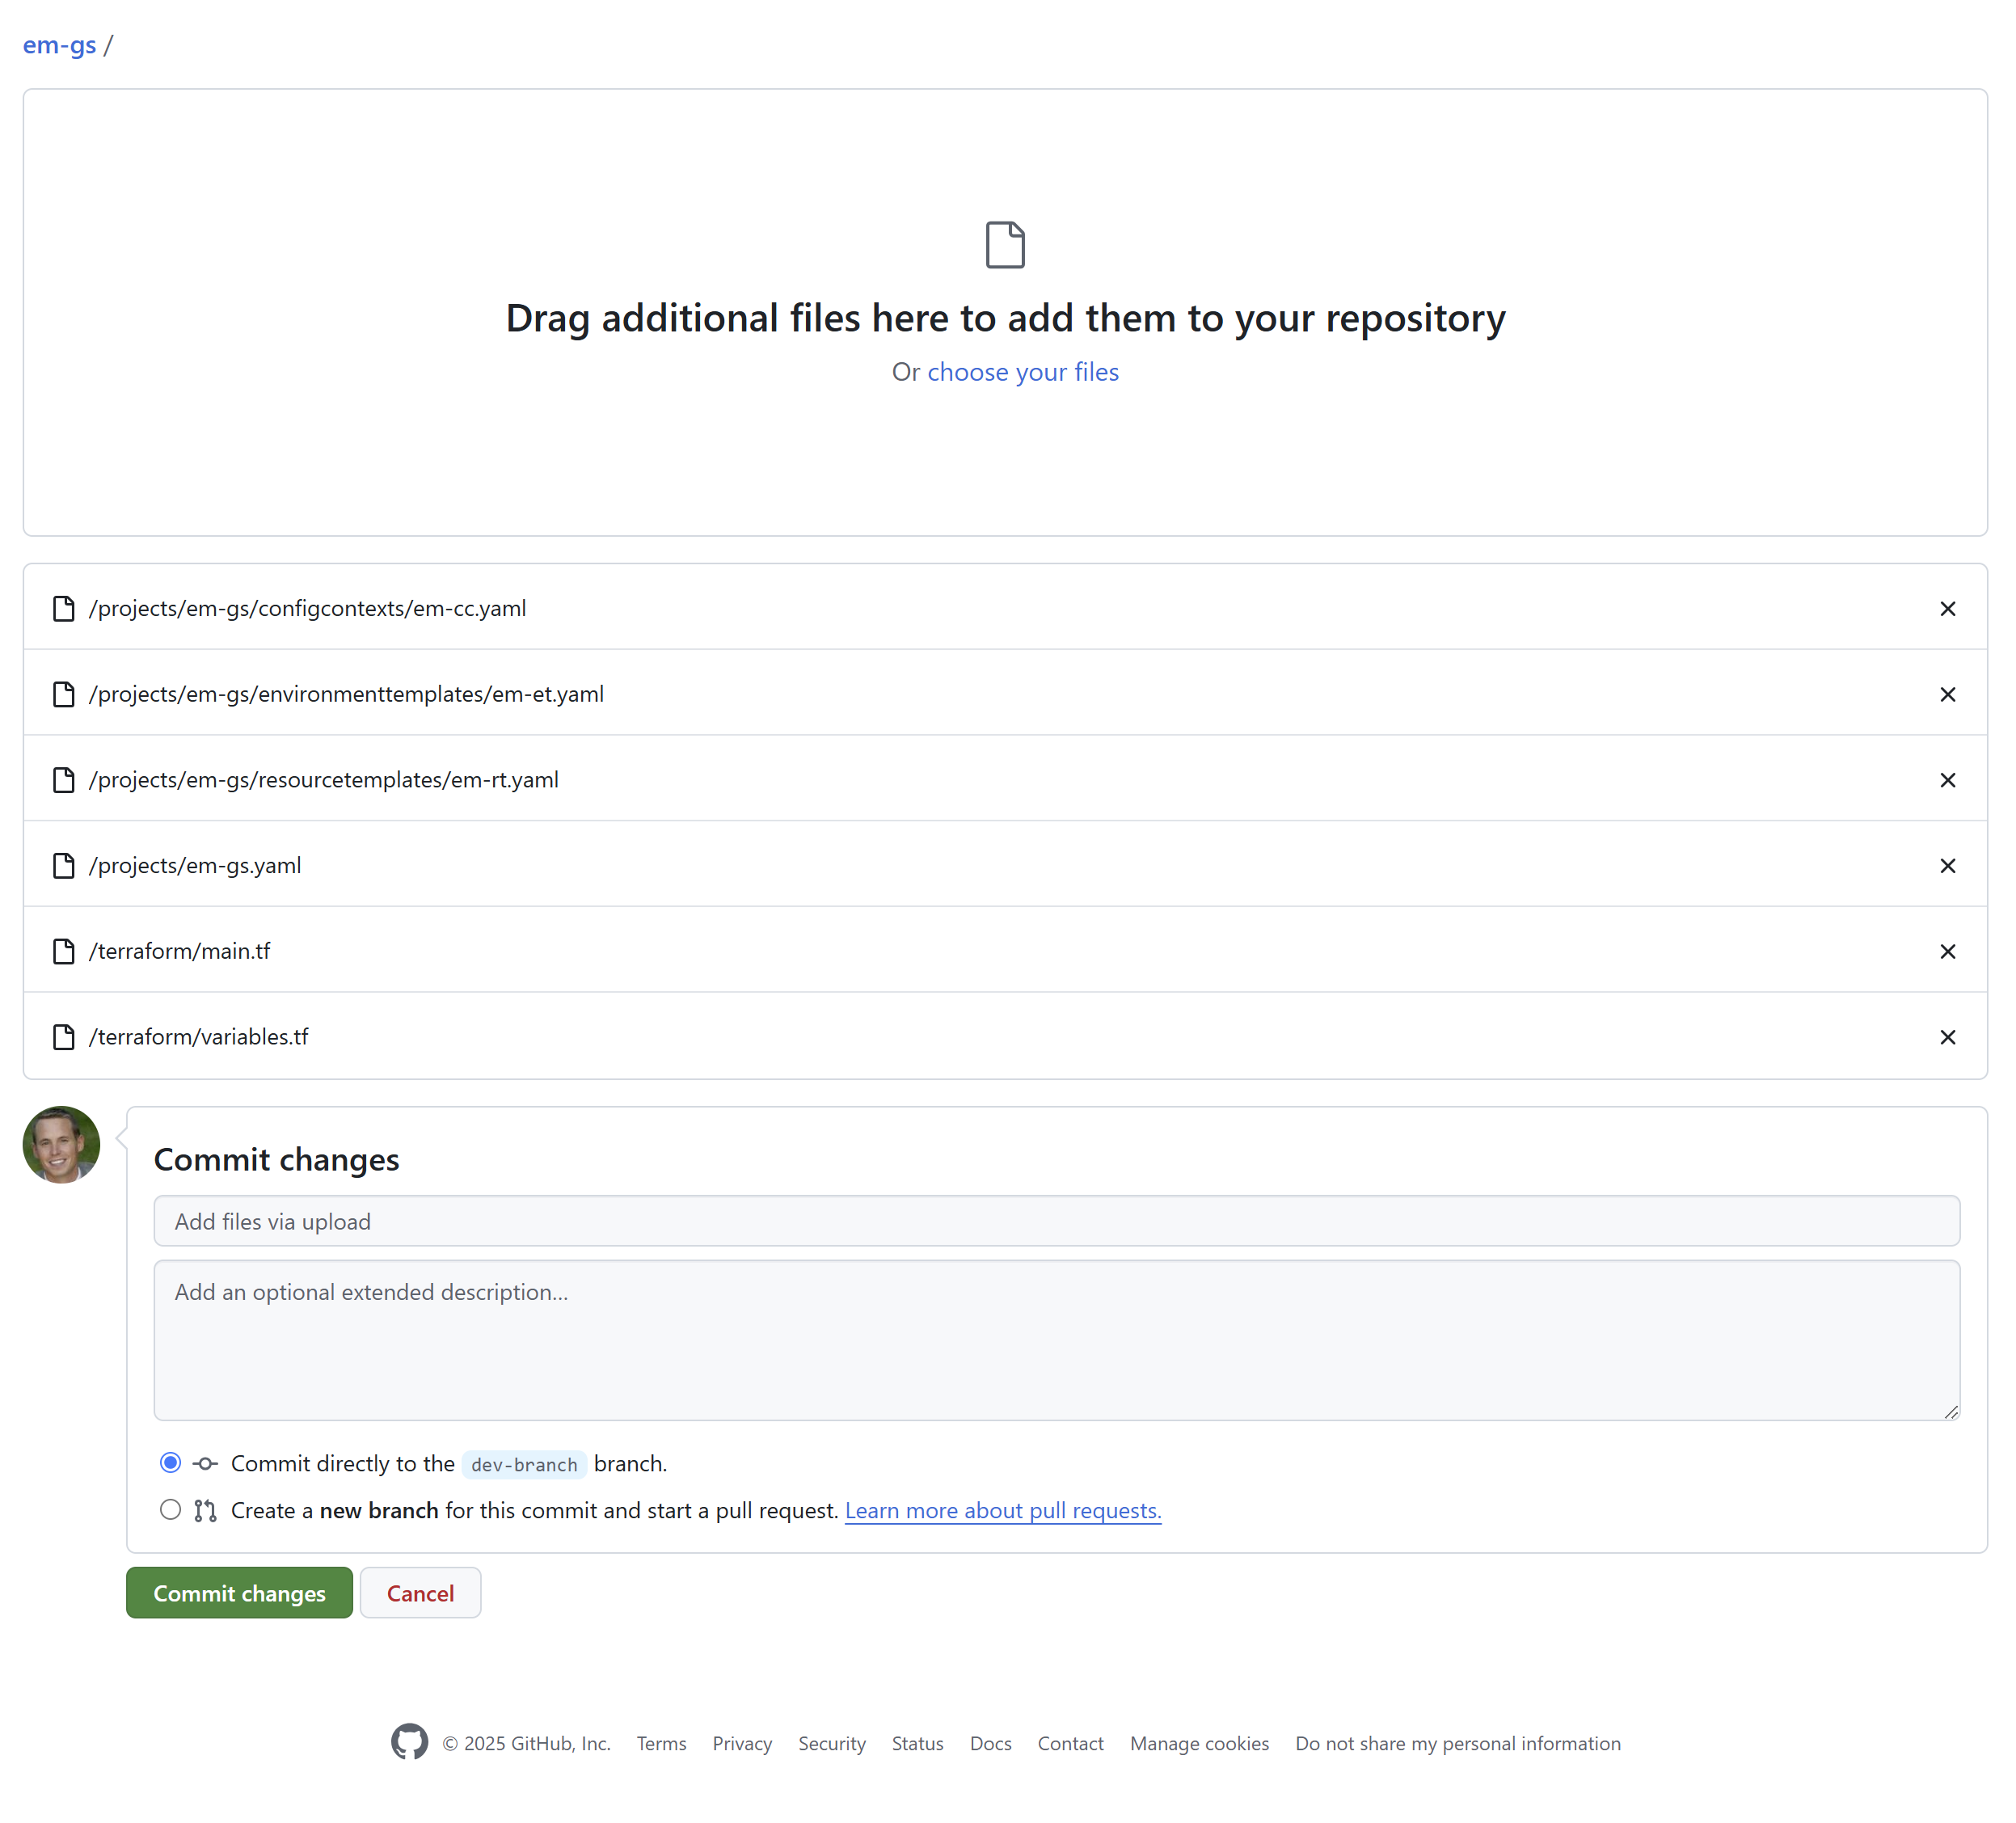
Task: Open Learn more about pull requests link
Action: pyautogui.click(x=1003, y=1511)
